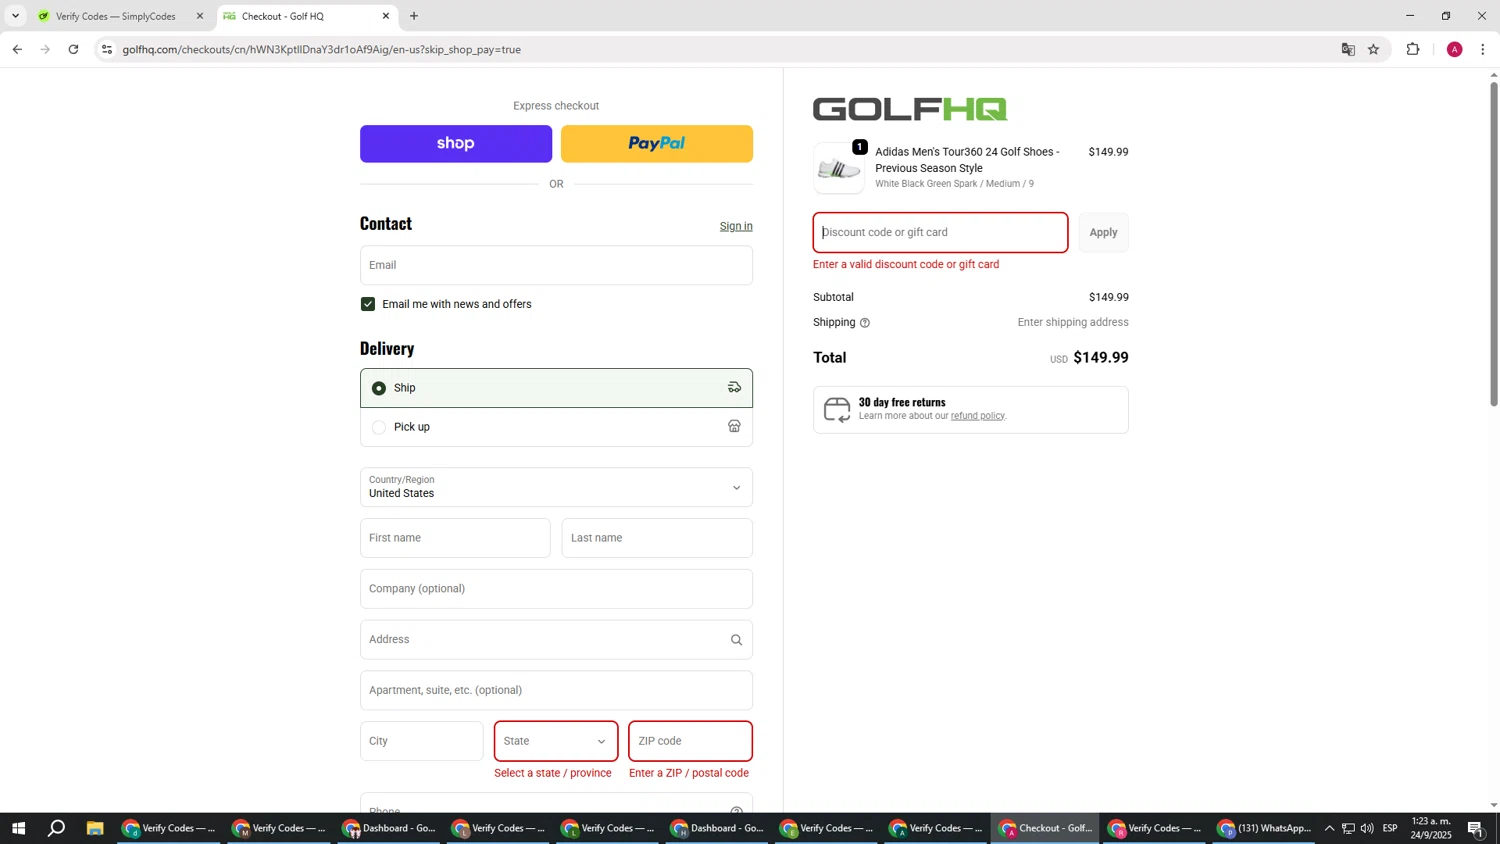Open the Country/Region dropdown
Screen dimensions: 1500x844
(x=556, y=487)
